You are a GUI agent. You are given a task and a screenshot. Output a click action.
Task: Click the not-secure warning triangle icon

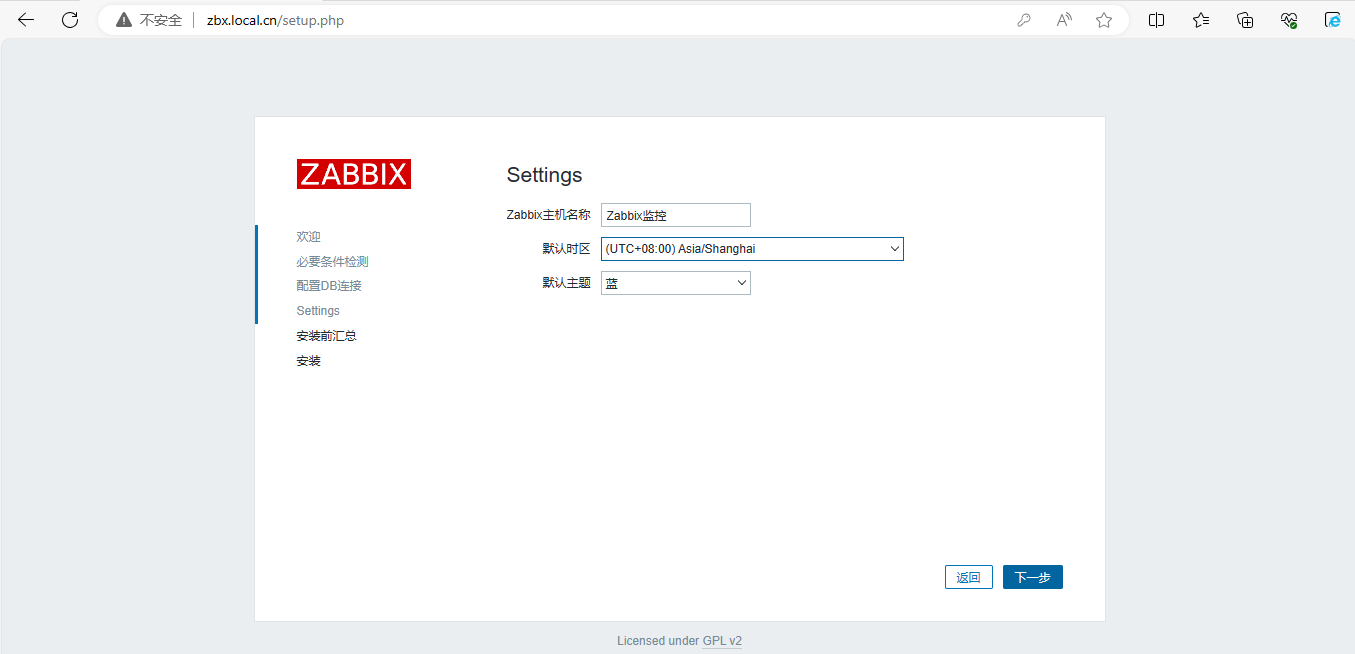coord(124,20)
